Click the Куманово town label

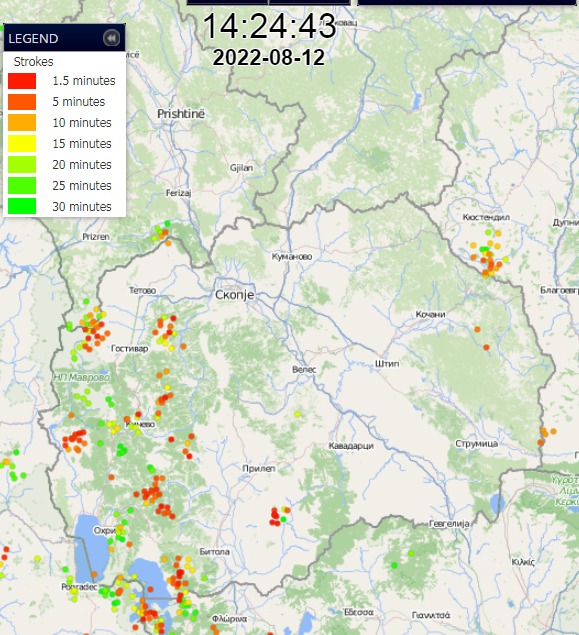point(292,256)
